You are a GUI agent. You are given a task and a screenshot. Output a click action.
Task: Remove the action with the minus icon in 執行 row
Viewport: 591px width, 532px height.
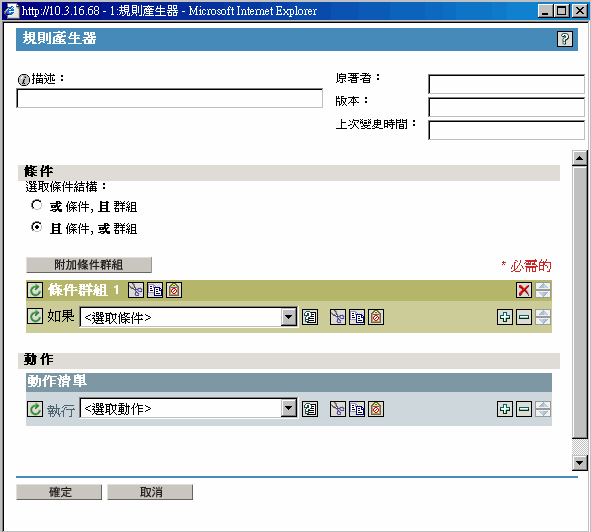pyautogui.click(x=524, y=409)
